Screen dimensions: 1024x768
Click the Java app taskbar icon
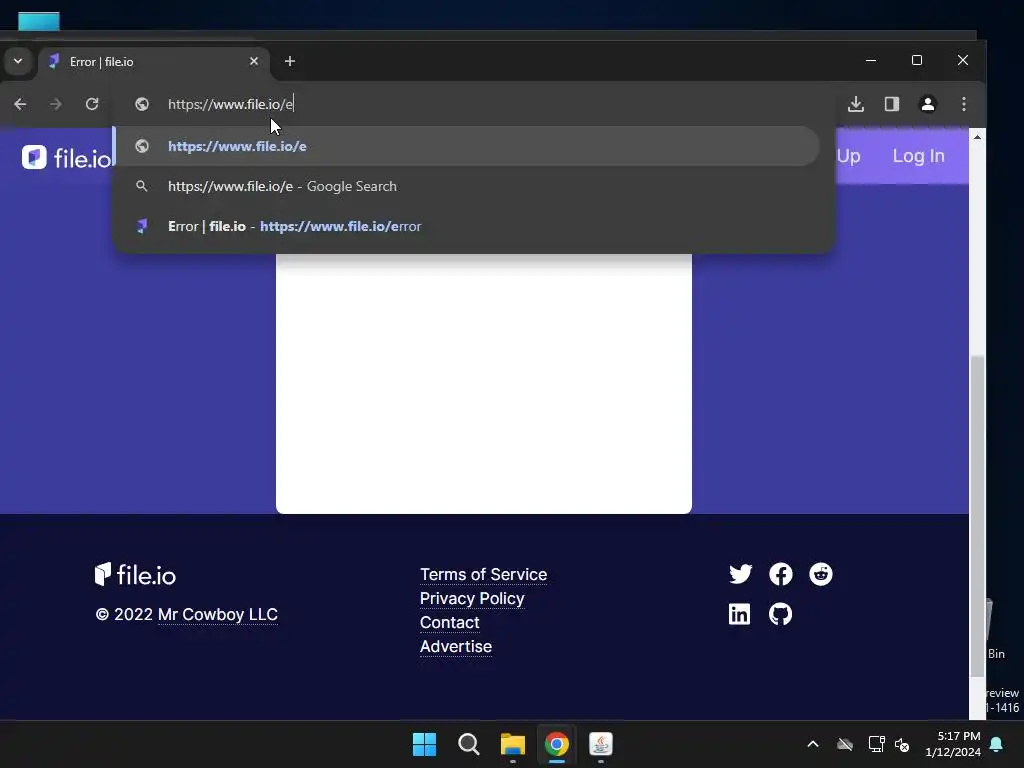pos(601,744)
